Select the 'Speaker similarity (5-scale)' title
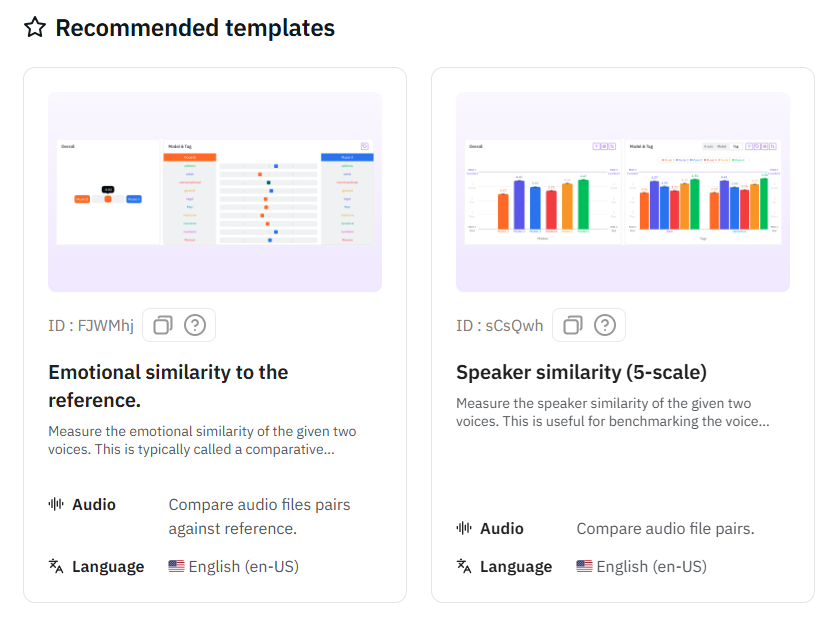This screenshot has width=839, height=624. point(581,373)
